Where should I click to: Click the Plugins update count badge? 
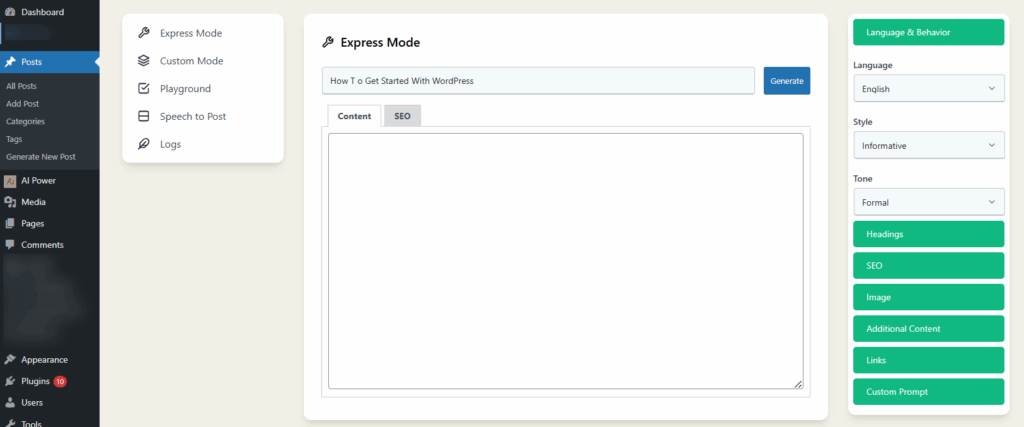(60, 381)
